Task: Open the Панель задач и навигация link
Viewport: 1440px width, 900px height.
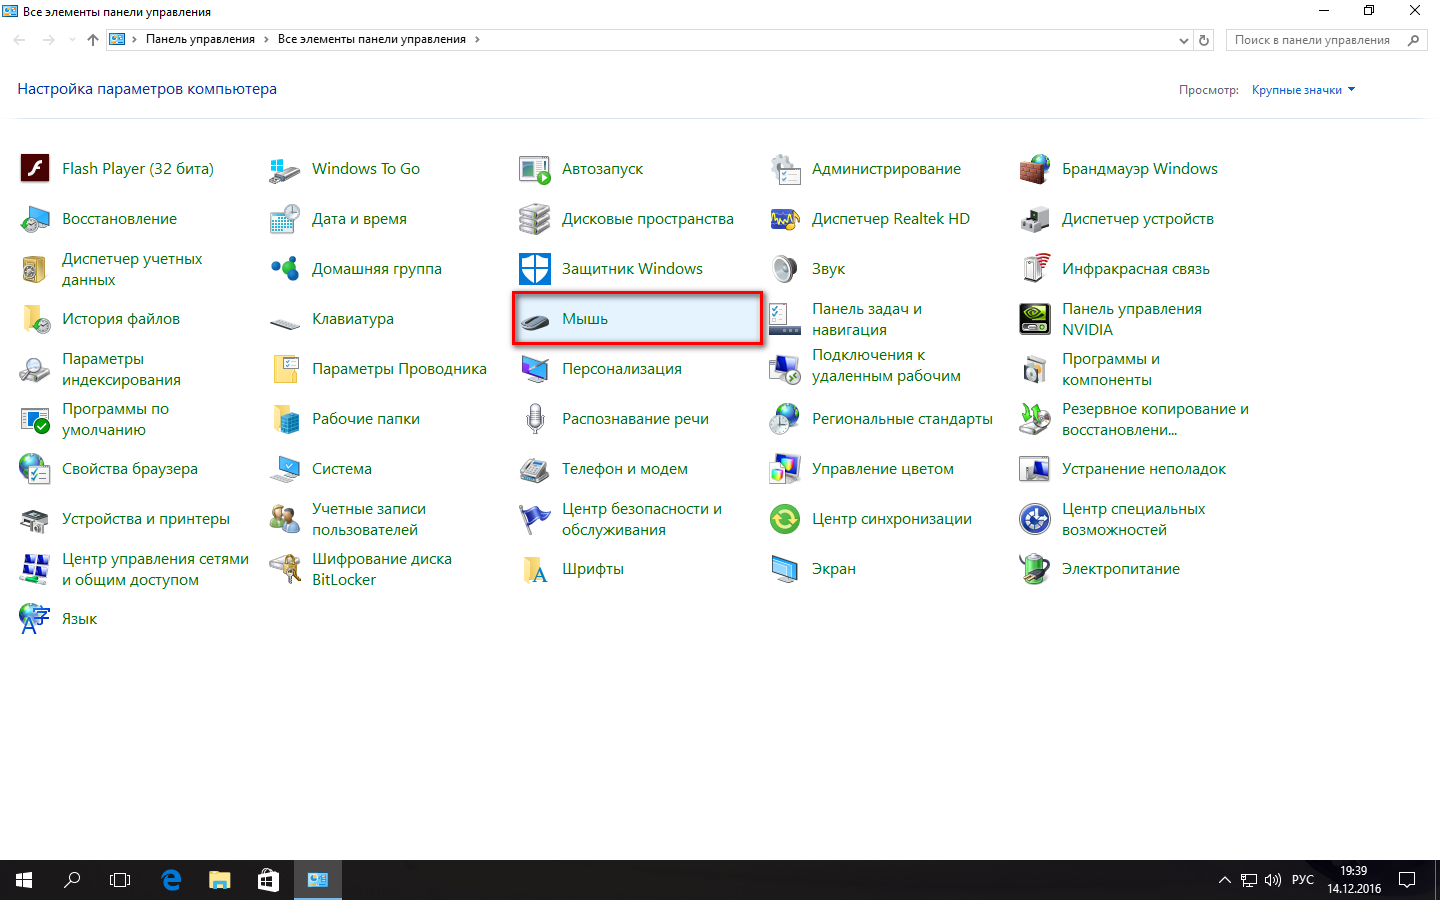Action: point(867,319)
